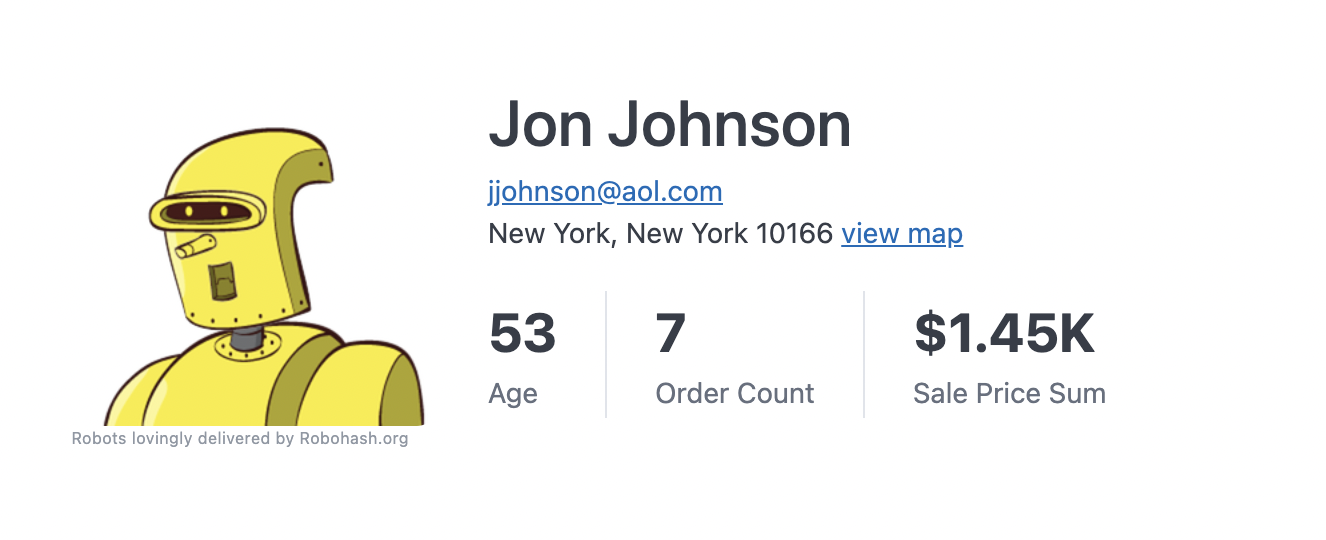
Task: Click the Order Count label
Action: [x=735, y=394]
